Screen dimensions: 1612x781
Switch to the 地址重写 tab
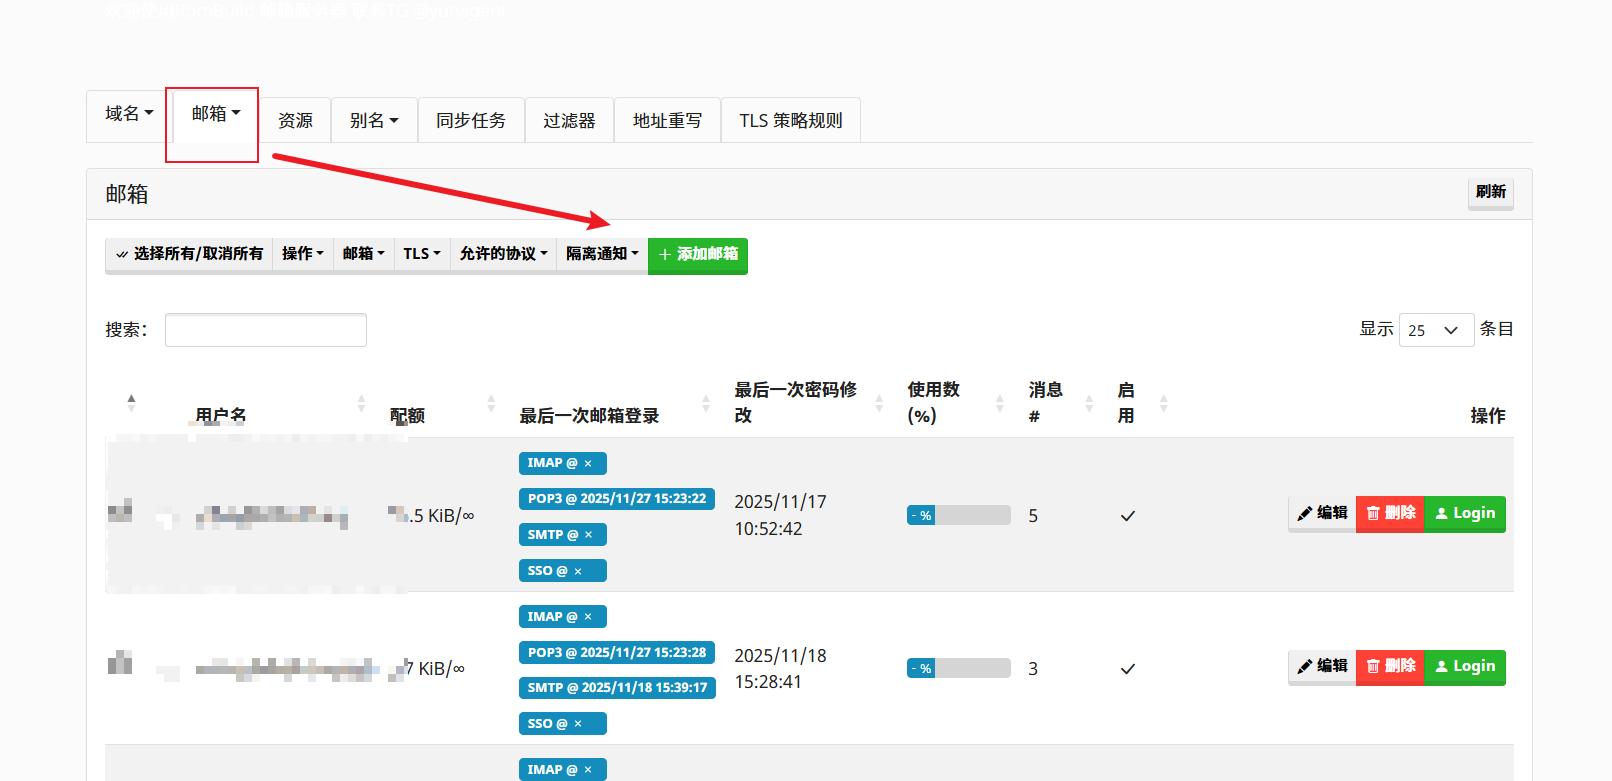[667, 120]
